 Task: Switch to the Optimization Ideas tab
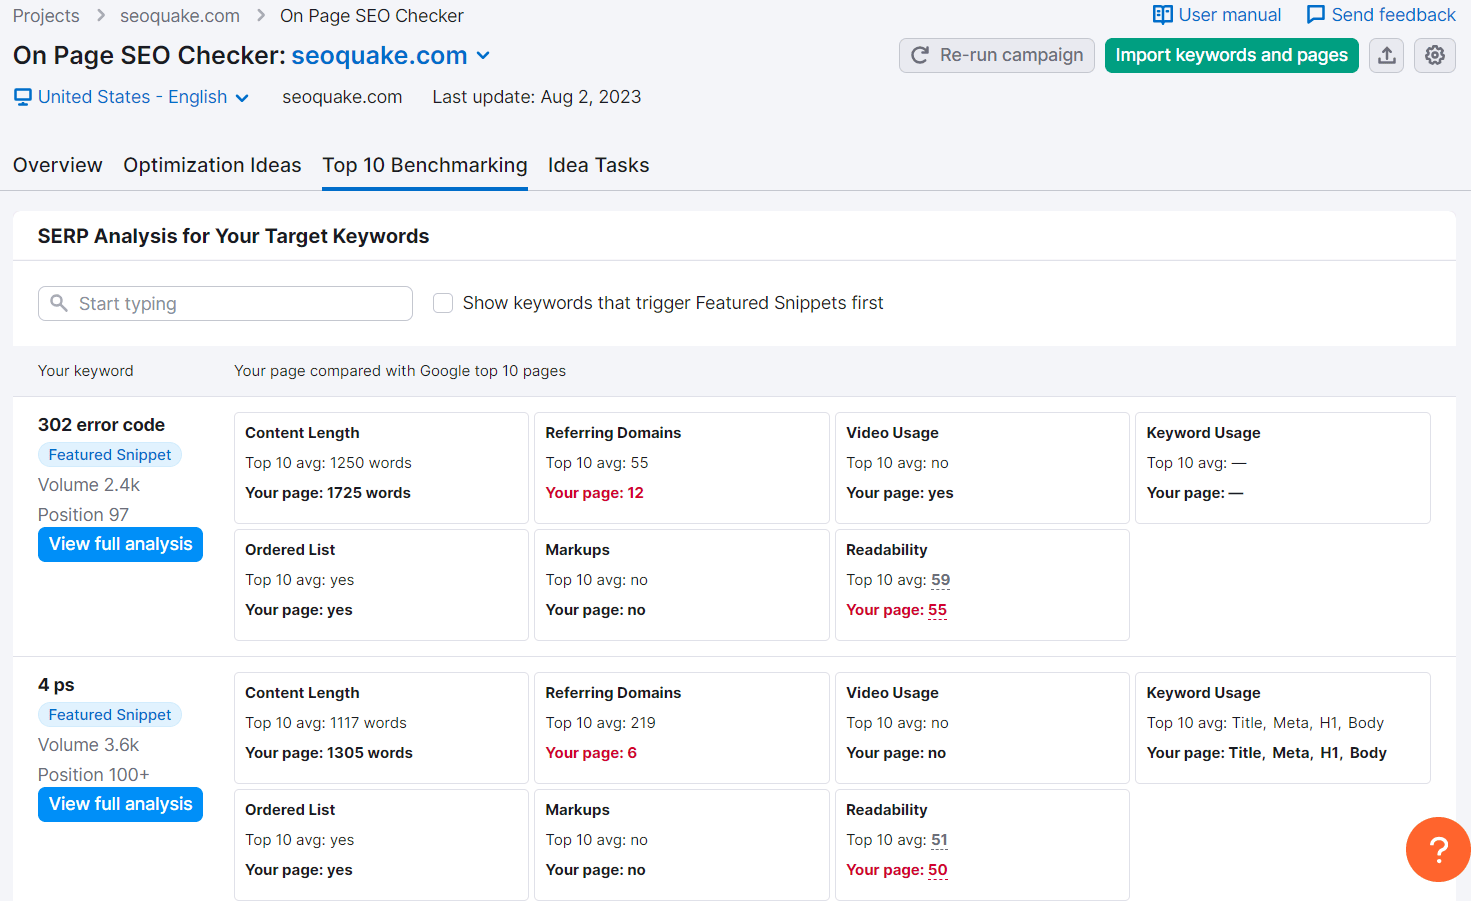(212, 165)
